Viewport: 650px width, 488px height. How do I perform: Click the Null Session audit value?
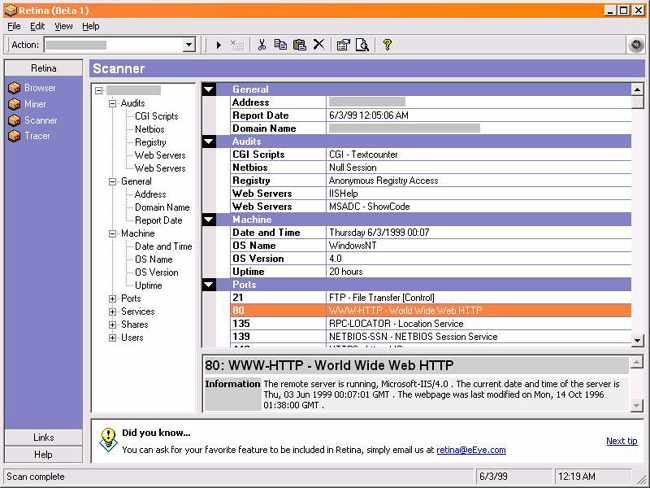click(353, 168)
